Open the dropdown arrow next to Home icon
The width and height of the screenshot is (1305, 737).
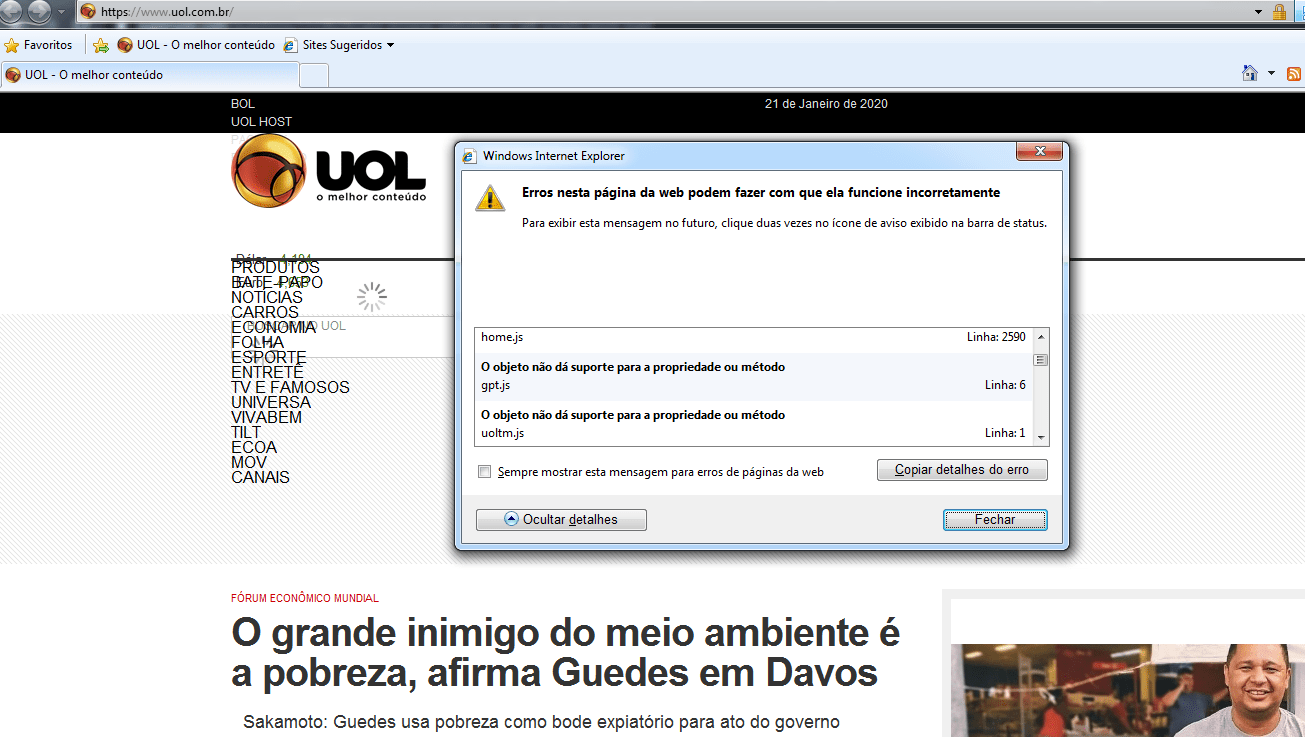[1271, 73]
